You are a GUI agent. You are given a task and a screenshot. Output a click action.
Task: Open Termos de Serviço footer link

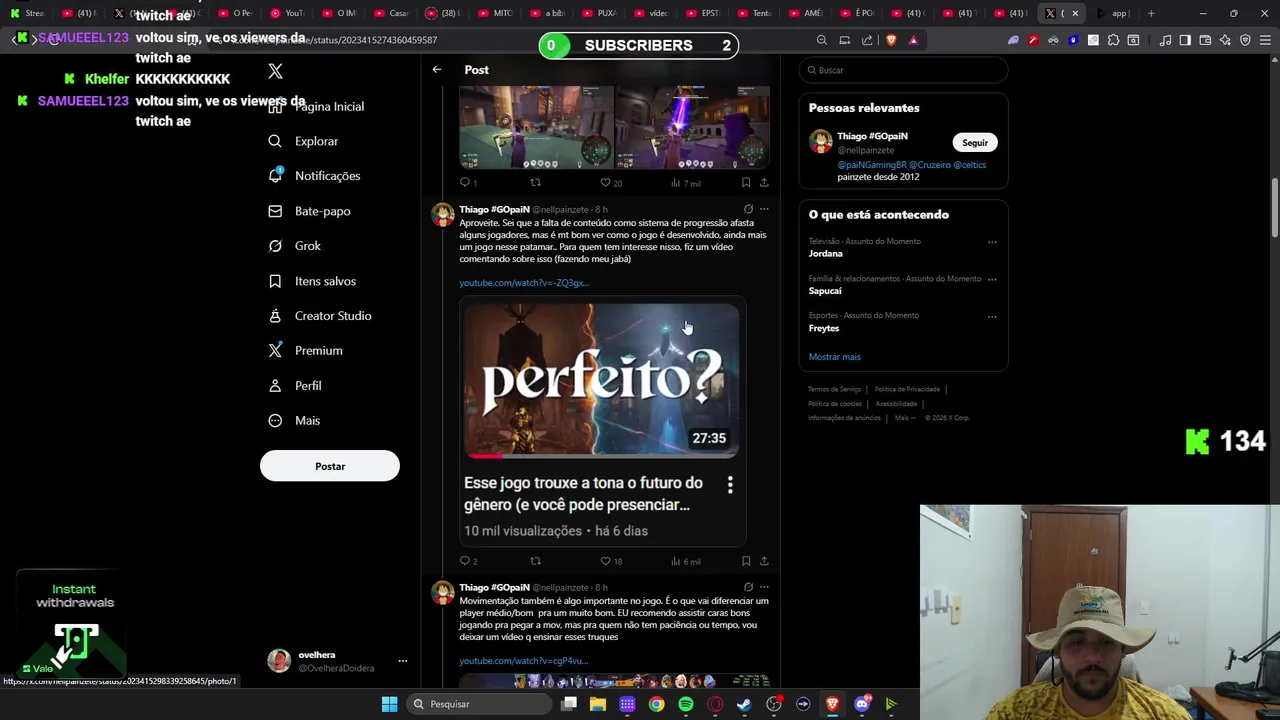coord(834,389)
